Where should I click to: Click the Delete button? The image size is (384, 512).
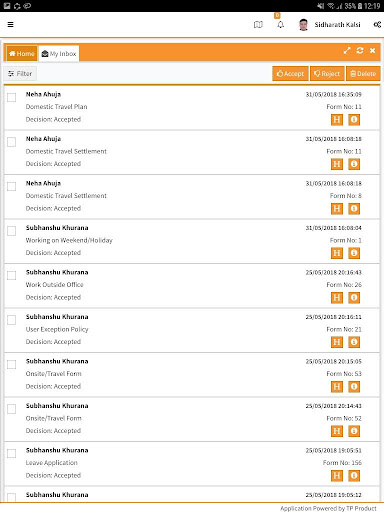[363, 74]
